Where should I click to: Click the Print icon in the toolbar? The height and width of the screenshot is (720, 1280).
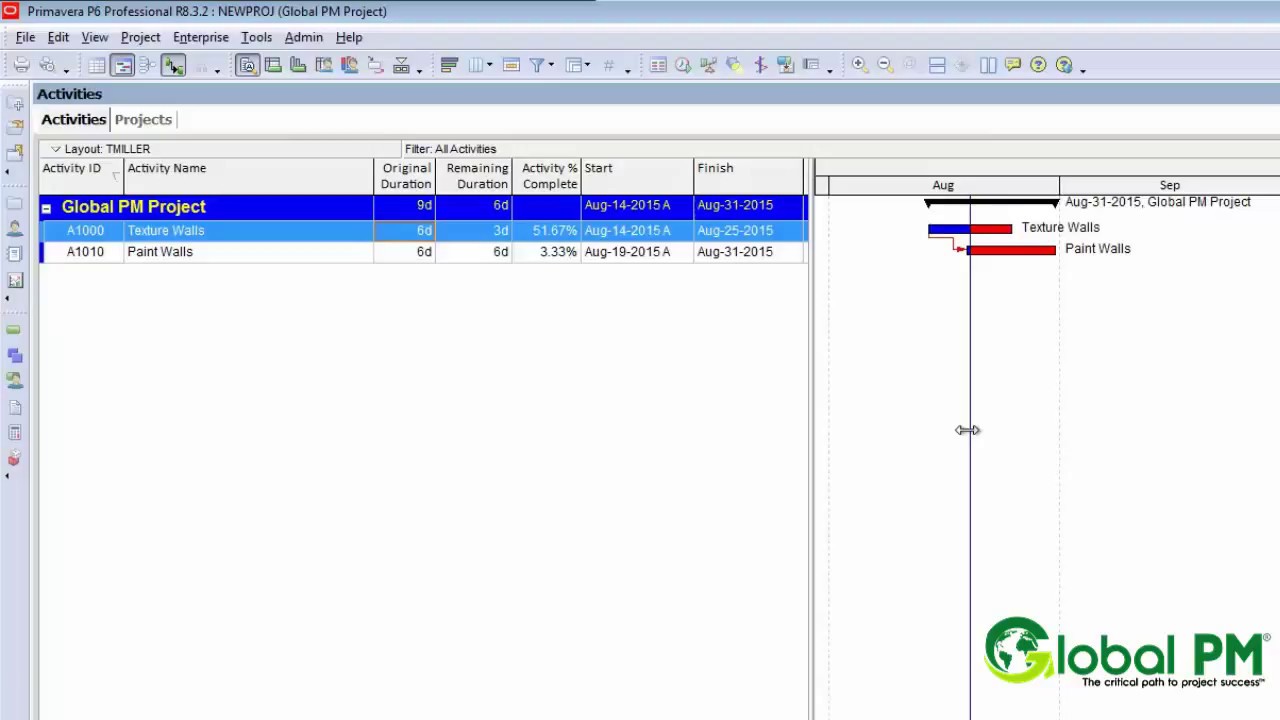click(21, 65)
